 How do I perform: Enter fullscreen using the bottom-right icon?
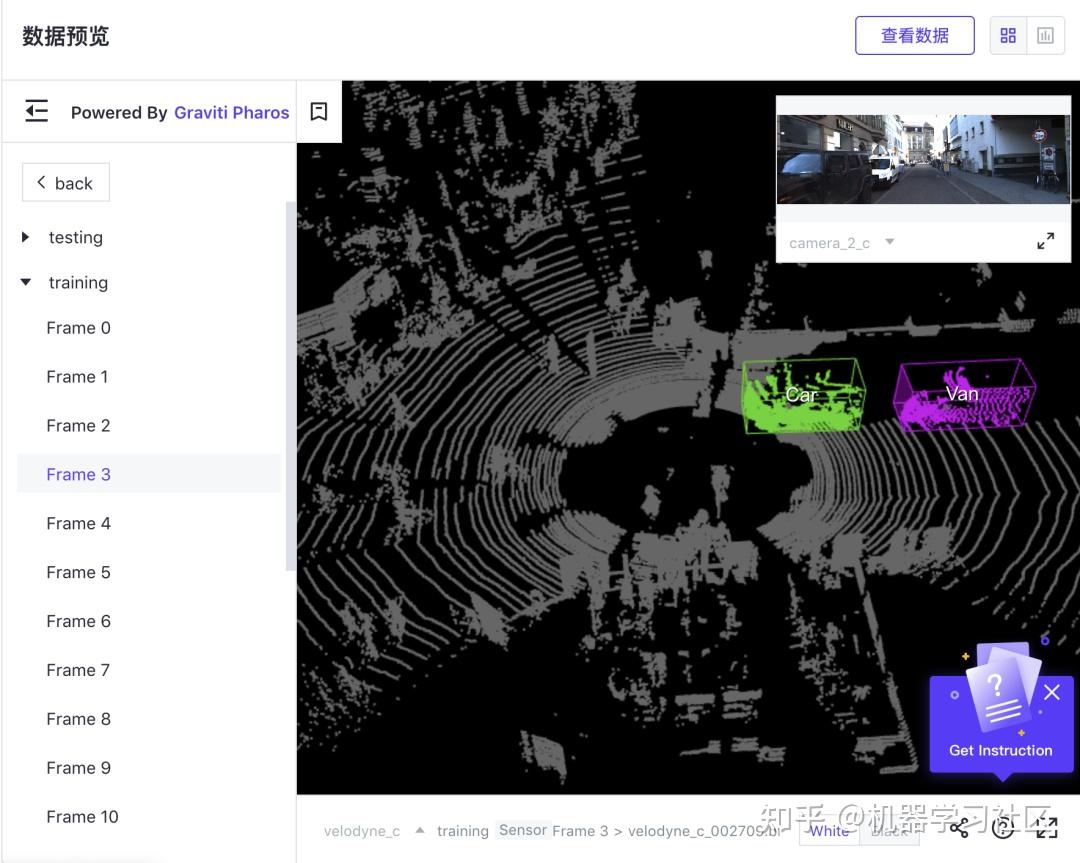[1047, 828]
